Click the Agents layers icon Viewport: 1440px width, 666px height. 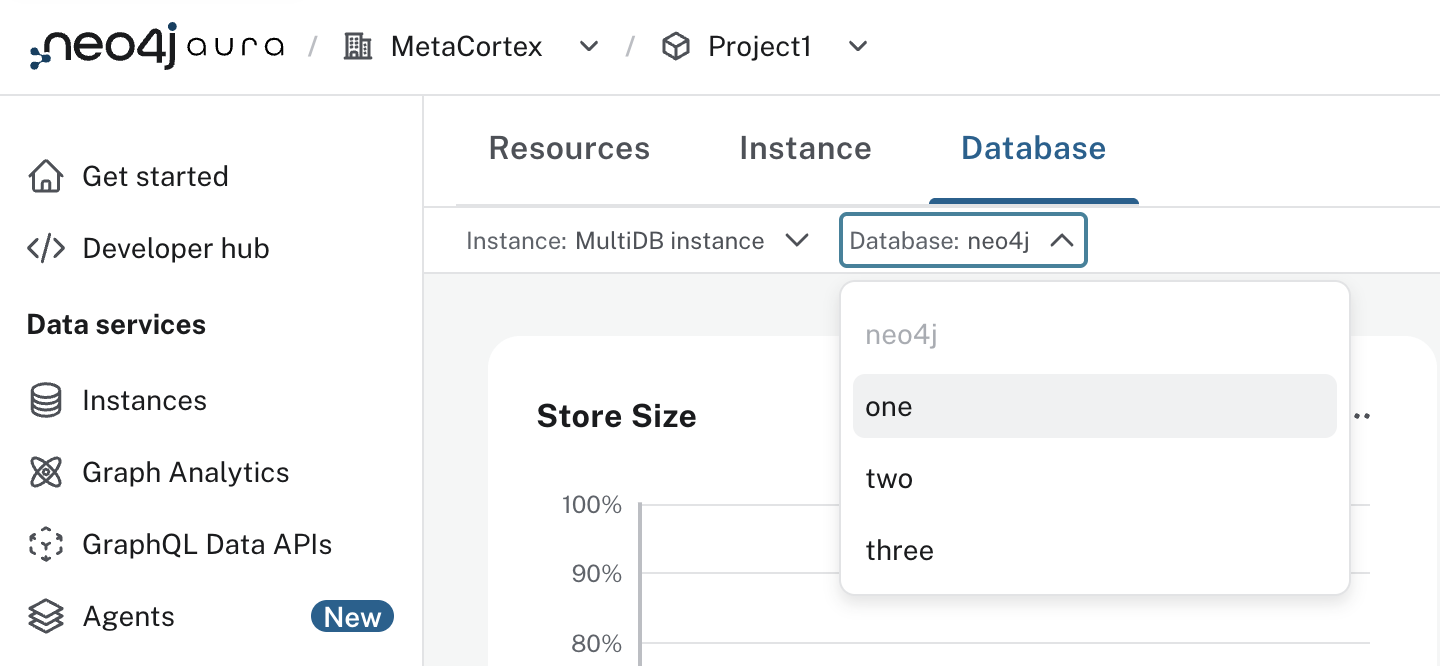click(46, 616)
